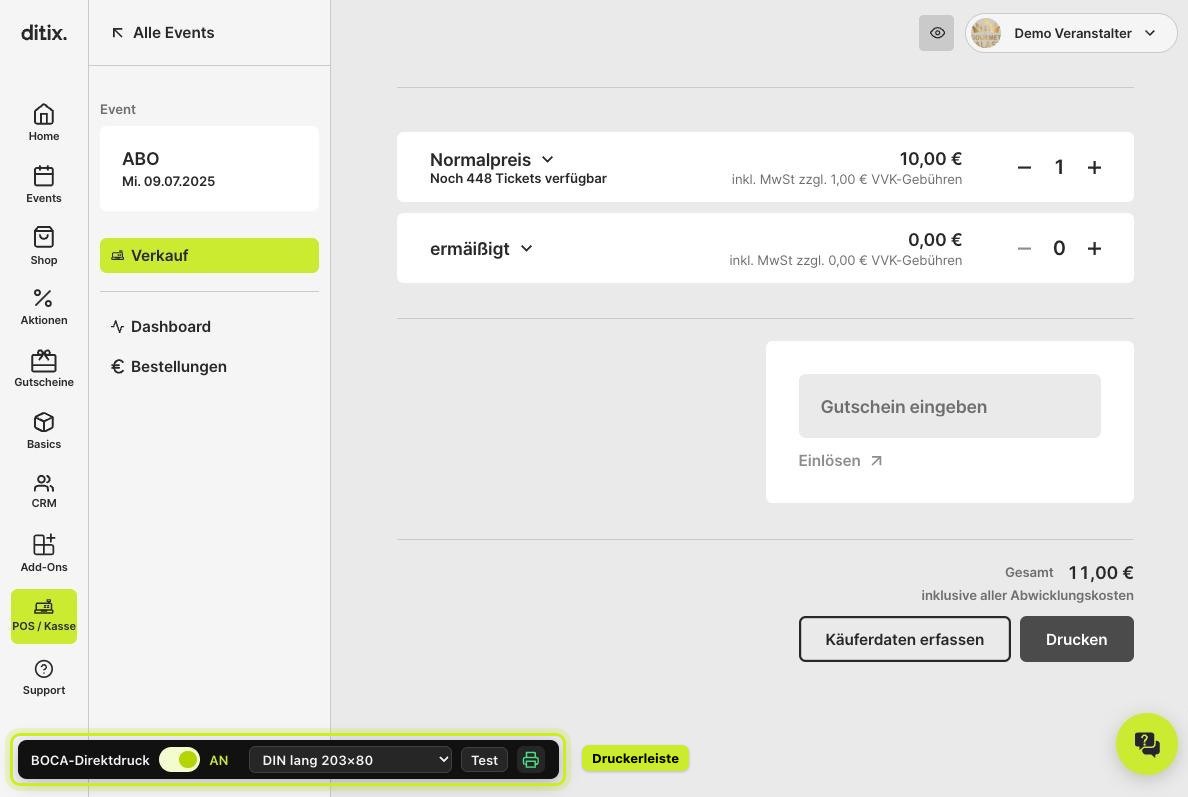The width and height of the screenshot is (1188, 797).
Task: Focus the Gutschein eingeben field
Action: click(949, 406)
